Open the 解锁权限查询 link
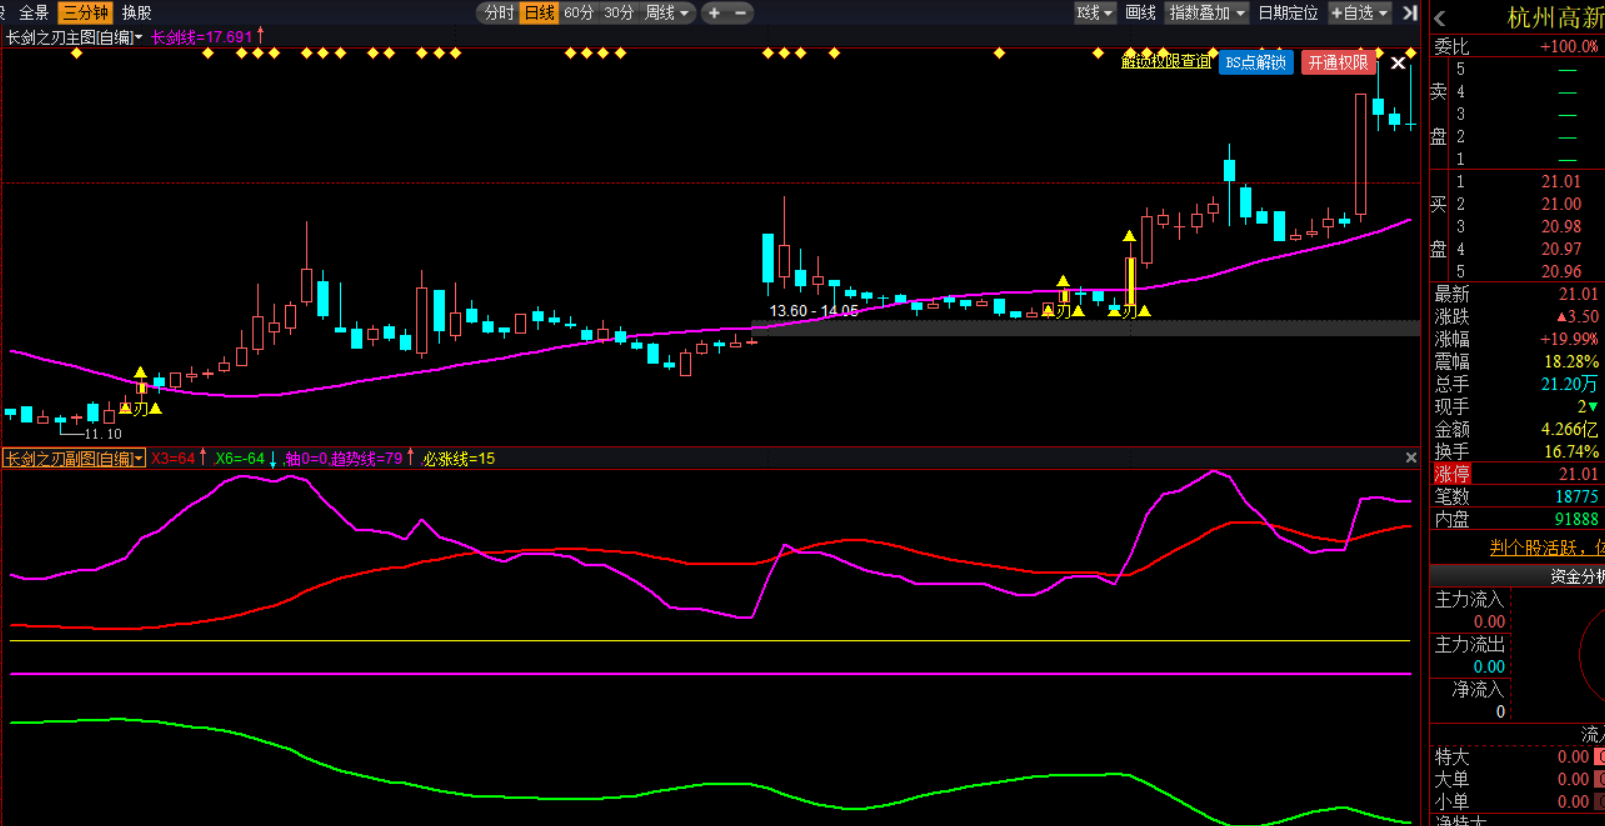The width and height of the screenshot is (1605, 826). pyautogui.click(x=1165, y=62)
